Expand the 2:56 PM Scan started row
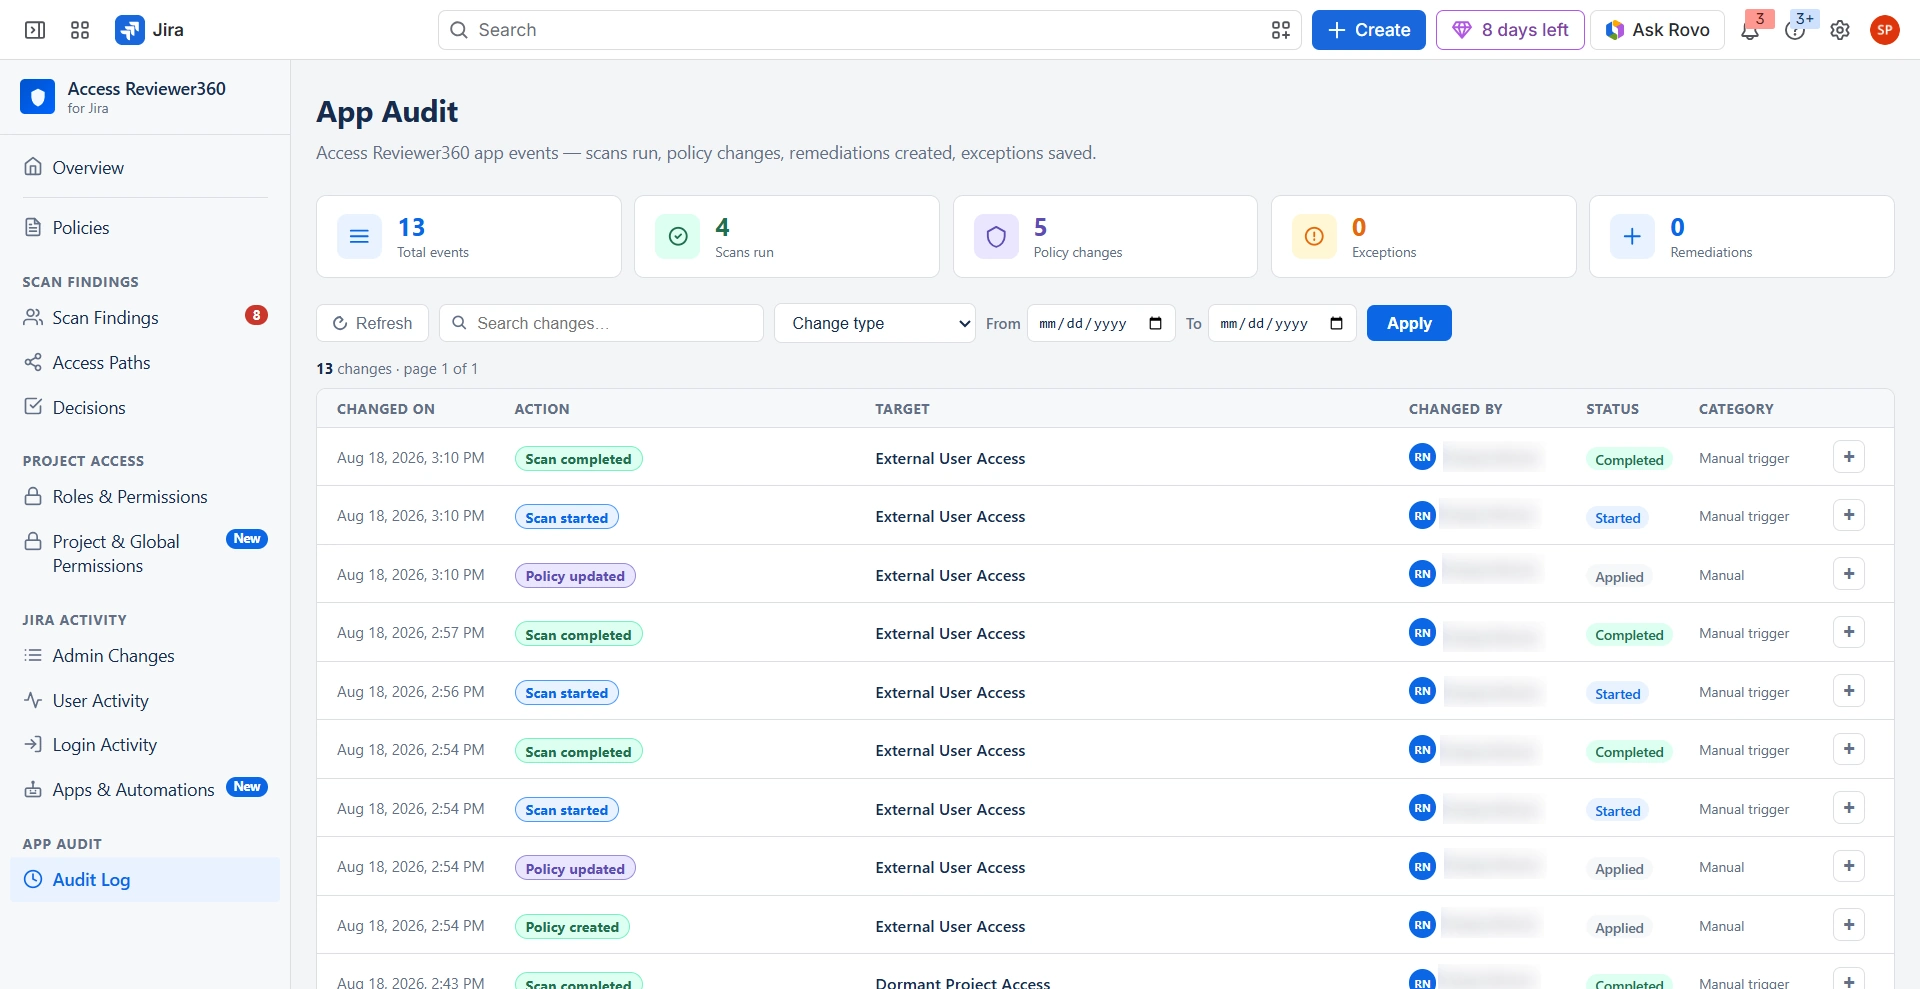The width and height of the screenshot is (1920, 989). click(x=1849, y=691)
